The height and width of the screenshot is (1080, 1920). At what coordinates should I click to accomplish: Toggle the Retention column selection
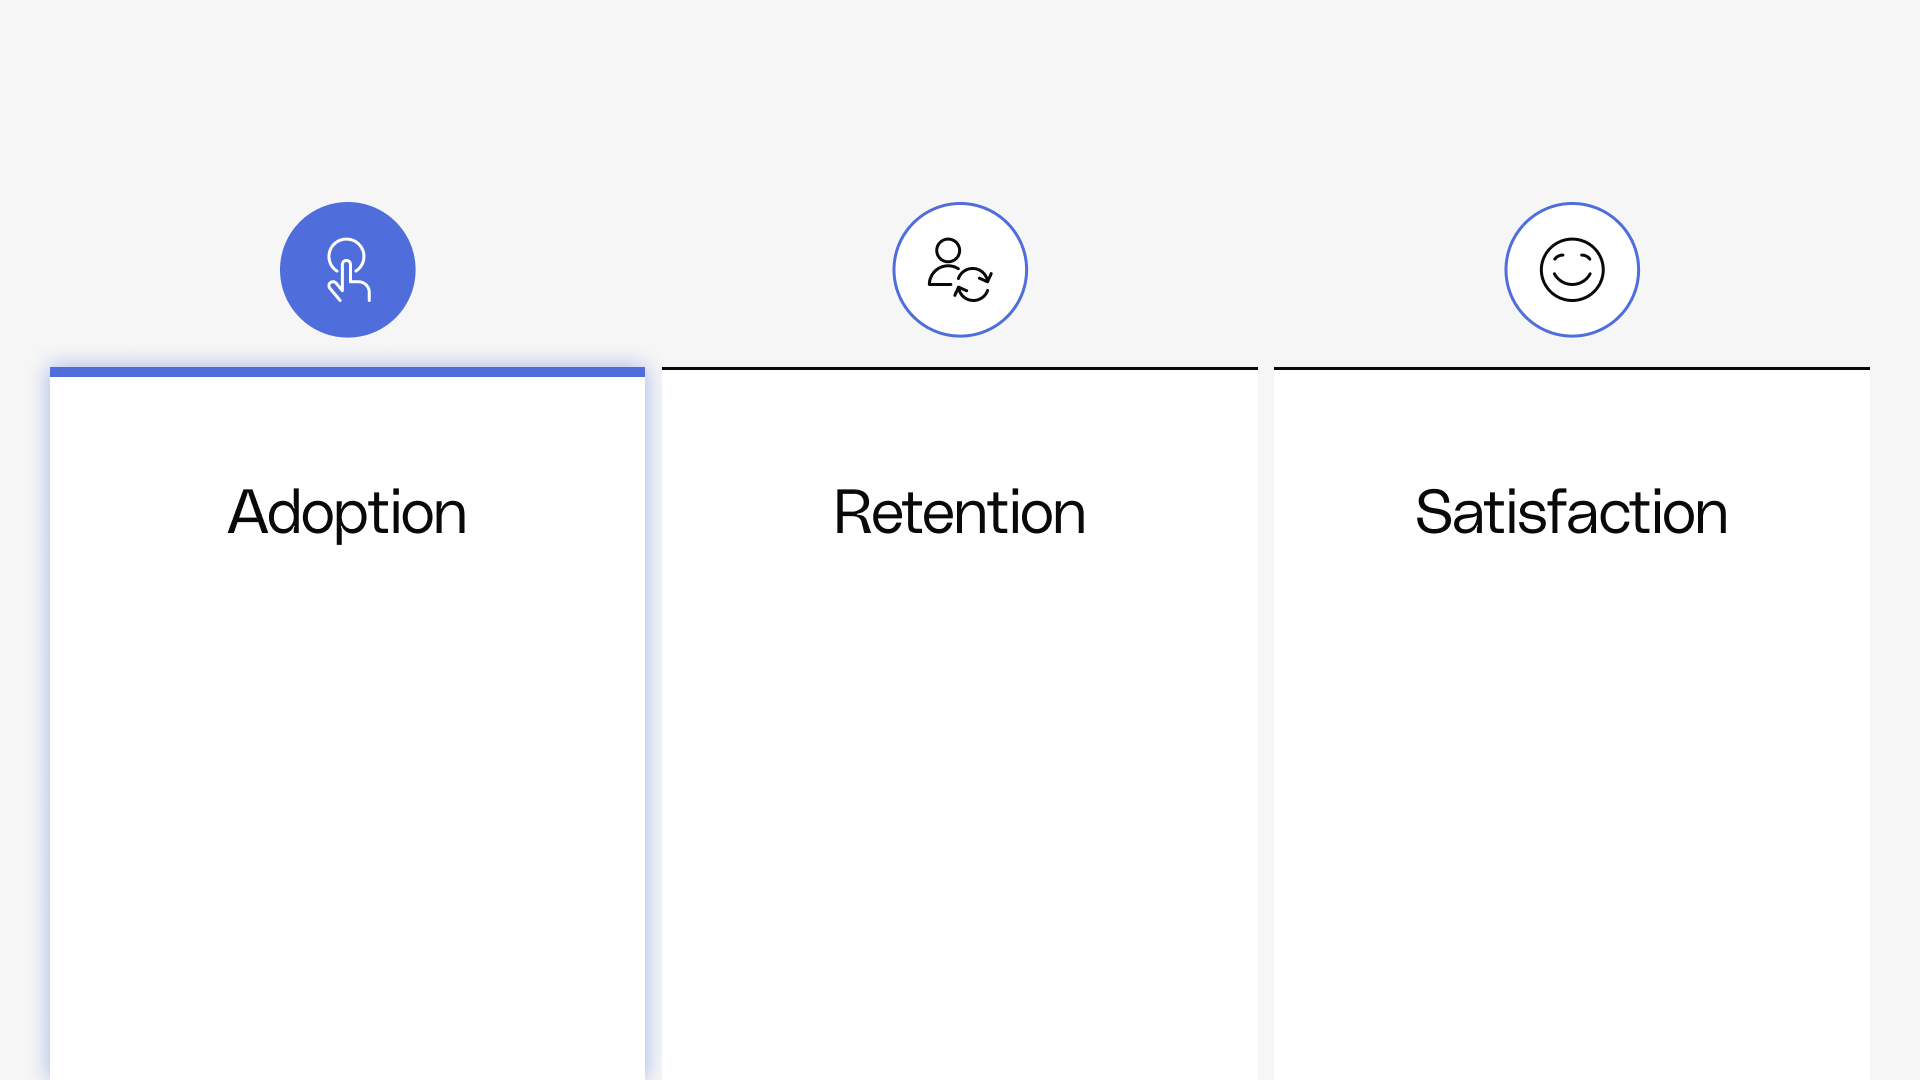pos(959,700)
